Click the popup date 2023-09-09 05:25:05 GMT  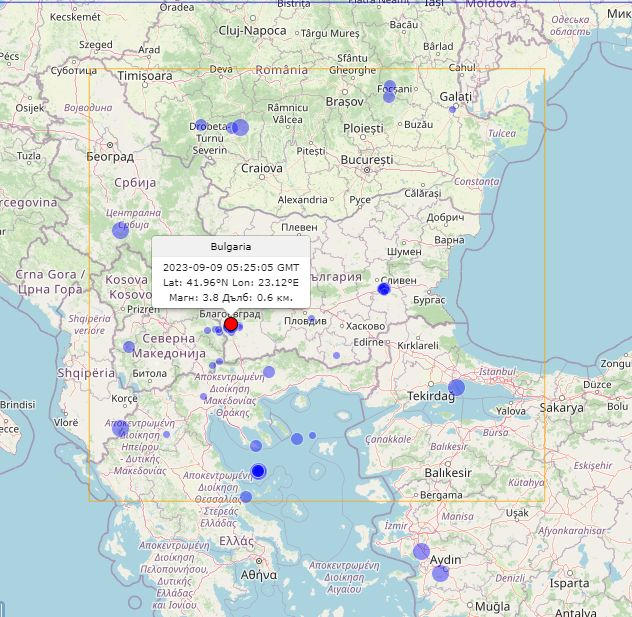pyautogui.click(x=231, y=267)
